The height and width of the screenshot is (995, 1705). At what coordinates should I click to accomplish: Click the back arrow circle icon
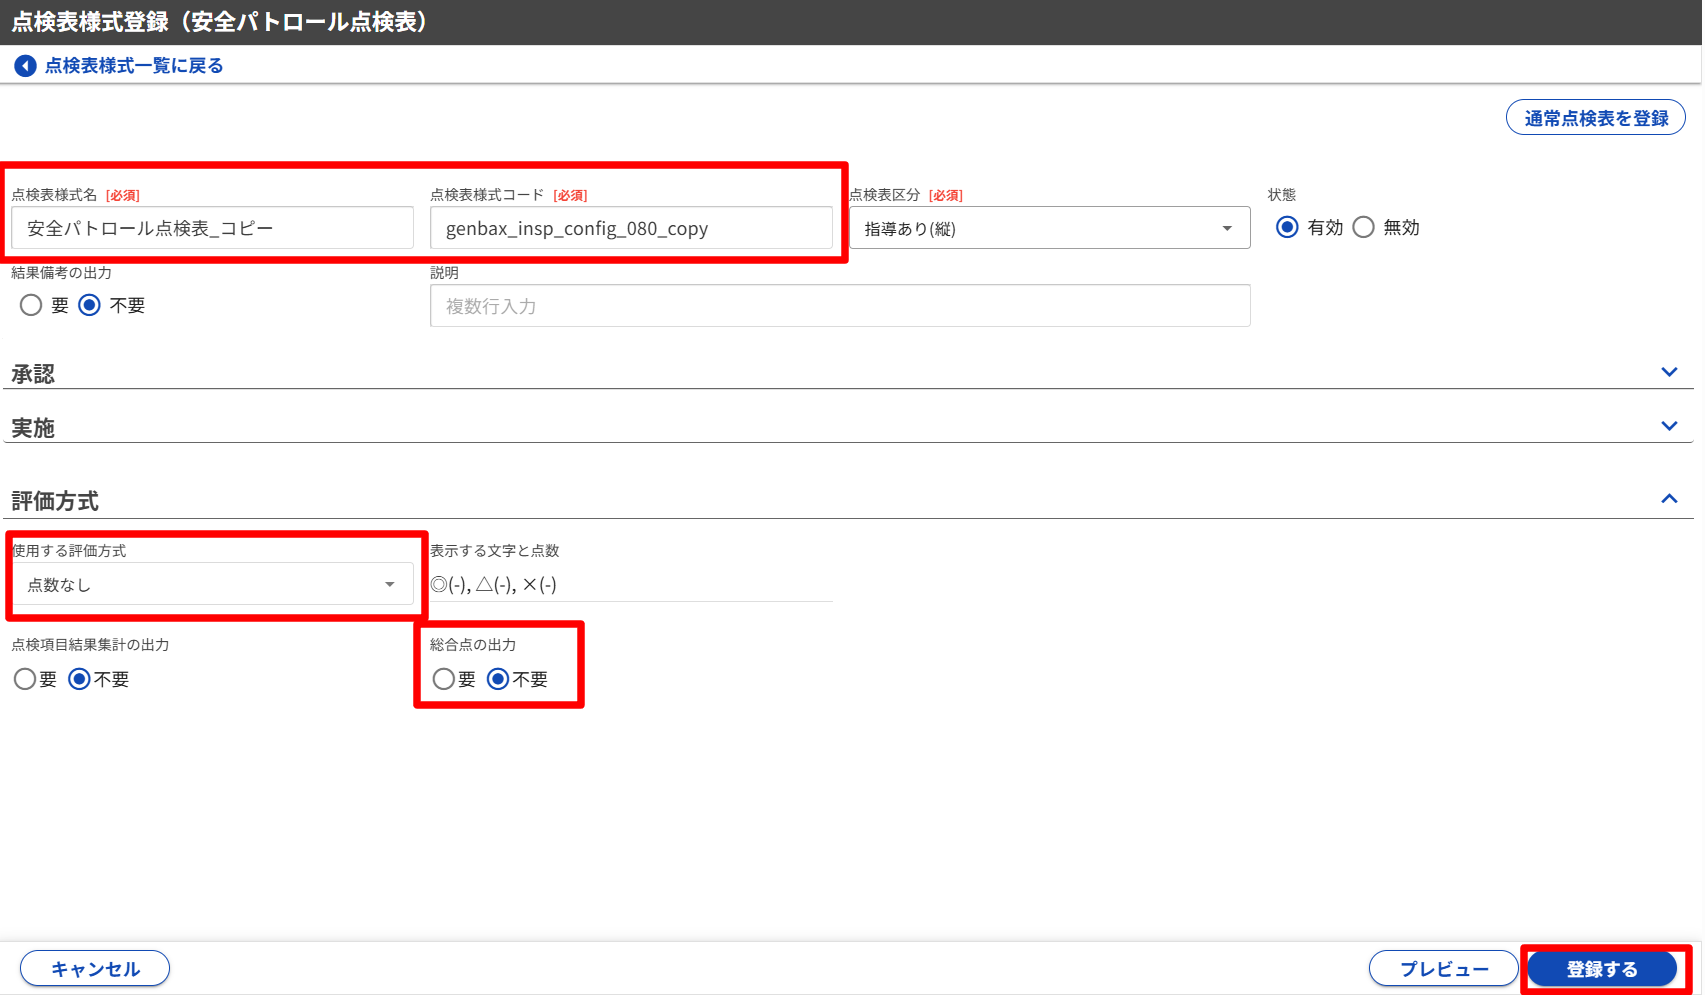(x=25, y=66)
